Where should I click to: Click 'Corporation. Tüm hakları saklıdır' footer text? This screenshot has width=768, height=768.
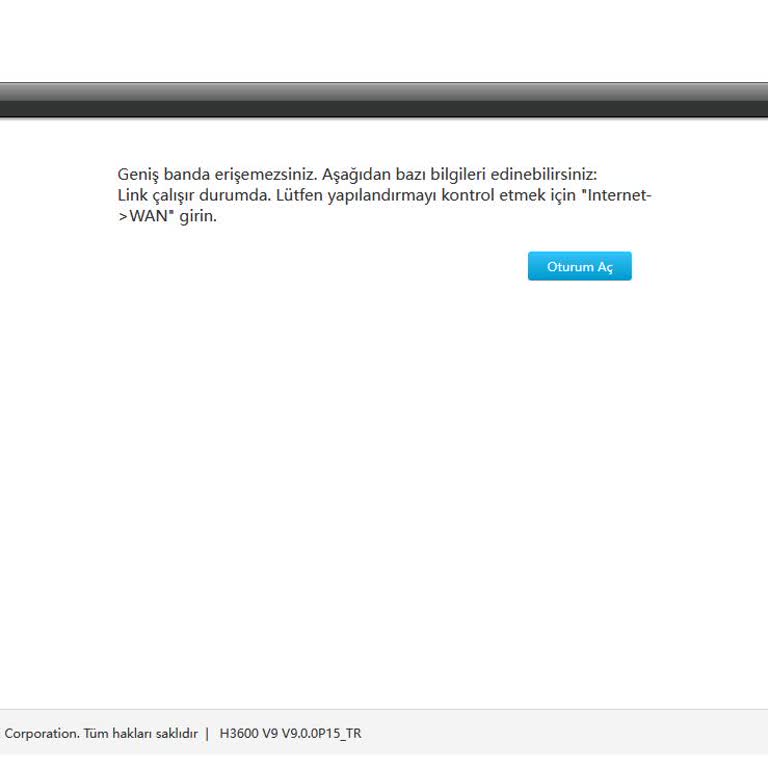pyautogui.click(x=100, y=733)
